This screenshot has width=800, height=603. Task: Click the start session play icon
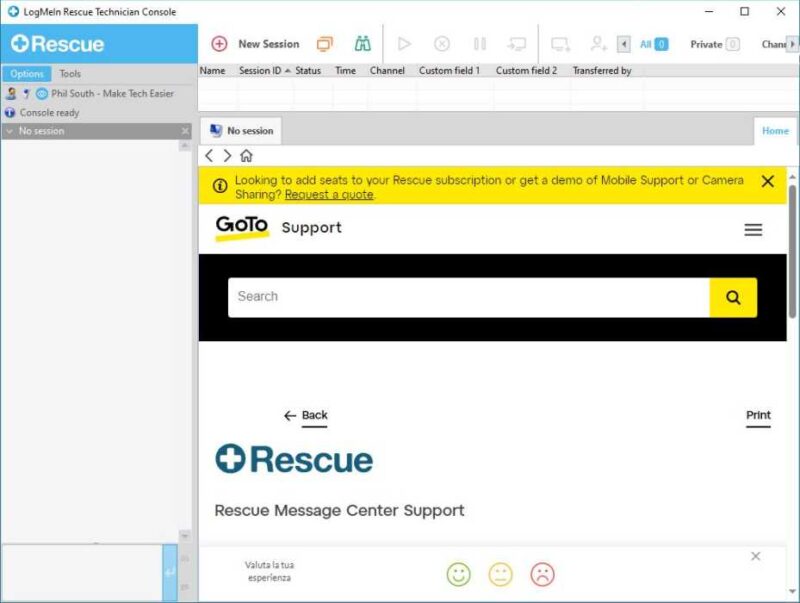(404, 44)
